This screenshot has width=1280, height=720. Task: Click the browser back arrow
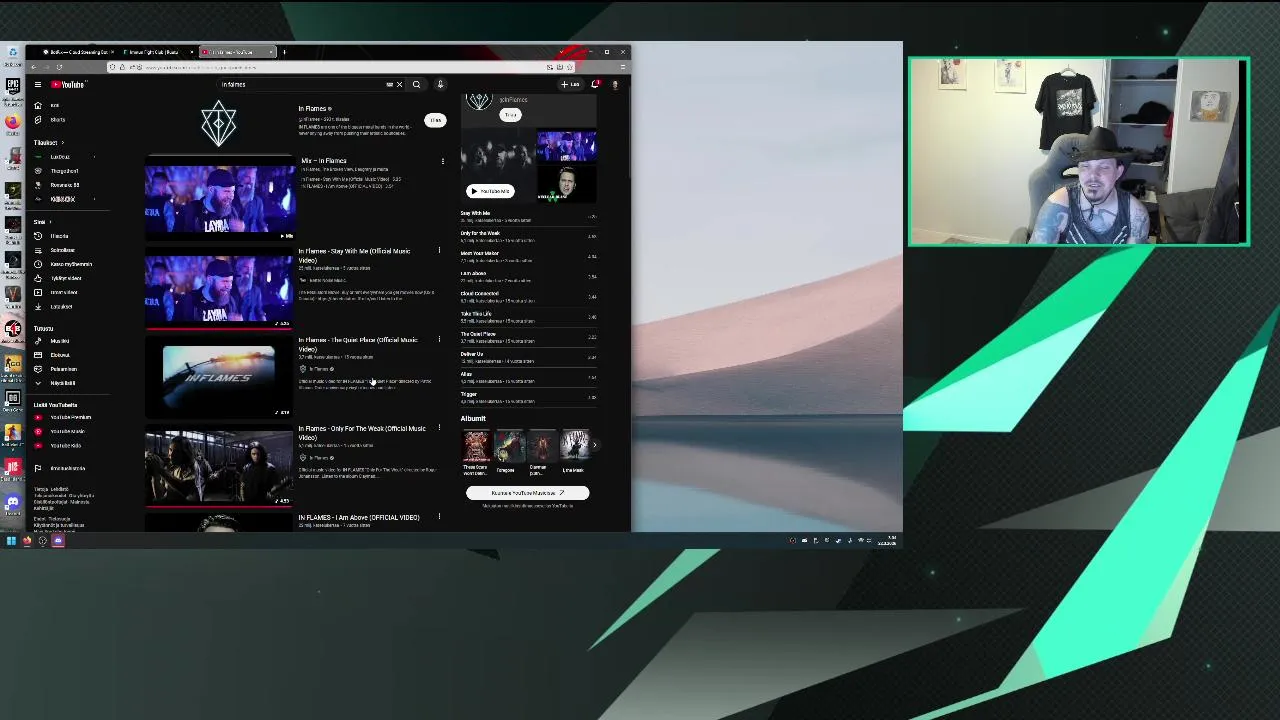pyautogui.click(x=33, y=67)
